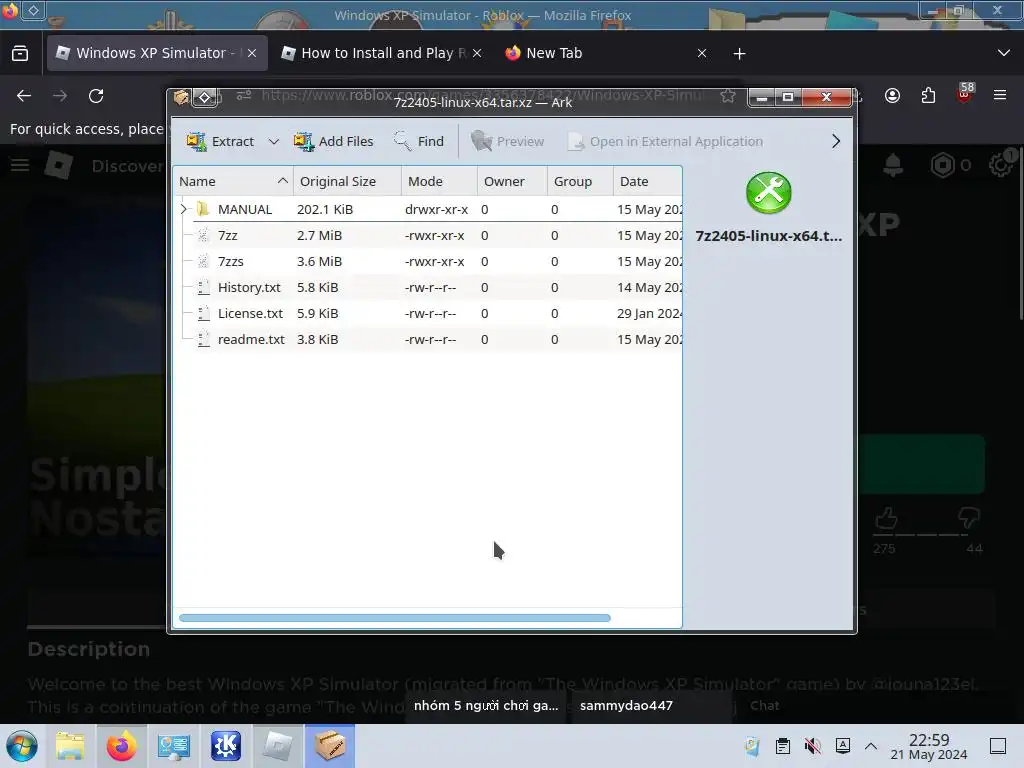Open the clipboard tray icon
The height and width of the screenshot is (768, 1024).
[782, 746]
